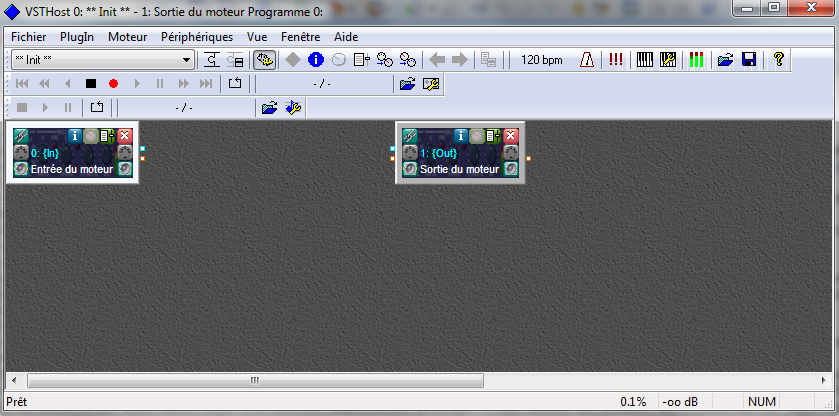Click the 120 bpm tempo field
The height and width of the screenshot is (416, 839).
click(541, 60)
